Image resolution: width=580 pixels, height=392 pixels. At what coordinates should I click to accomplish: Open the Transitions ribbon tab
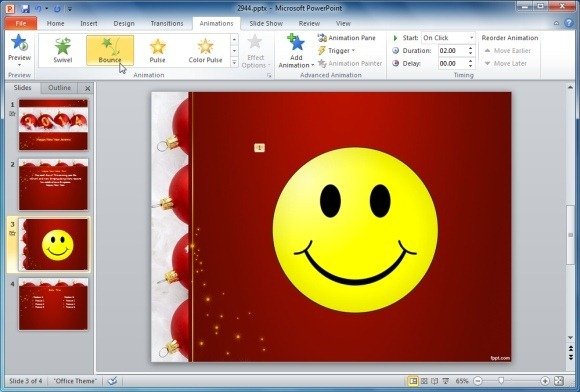point(167,23)
